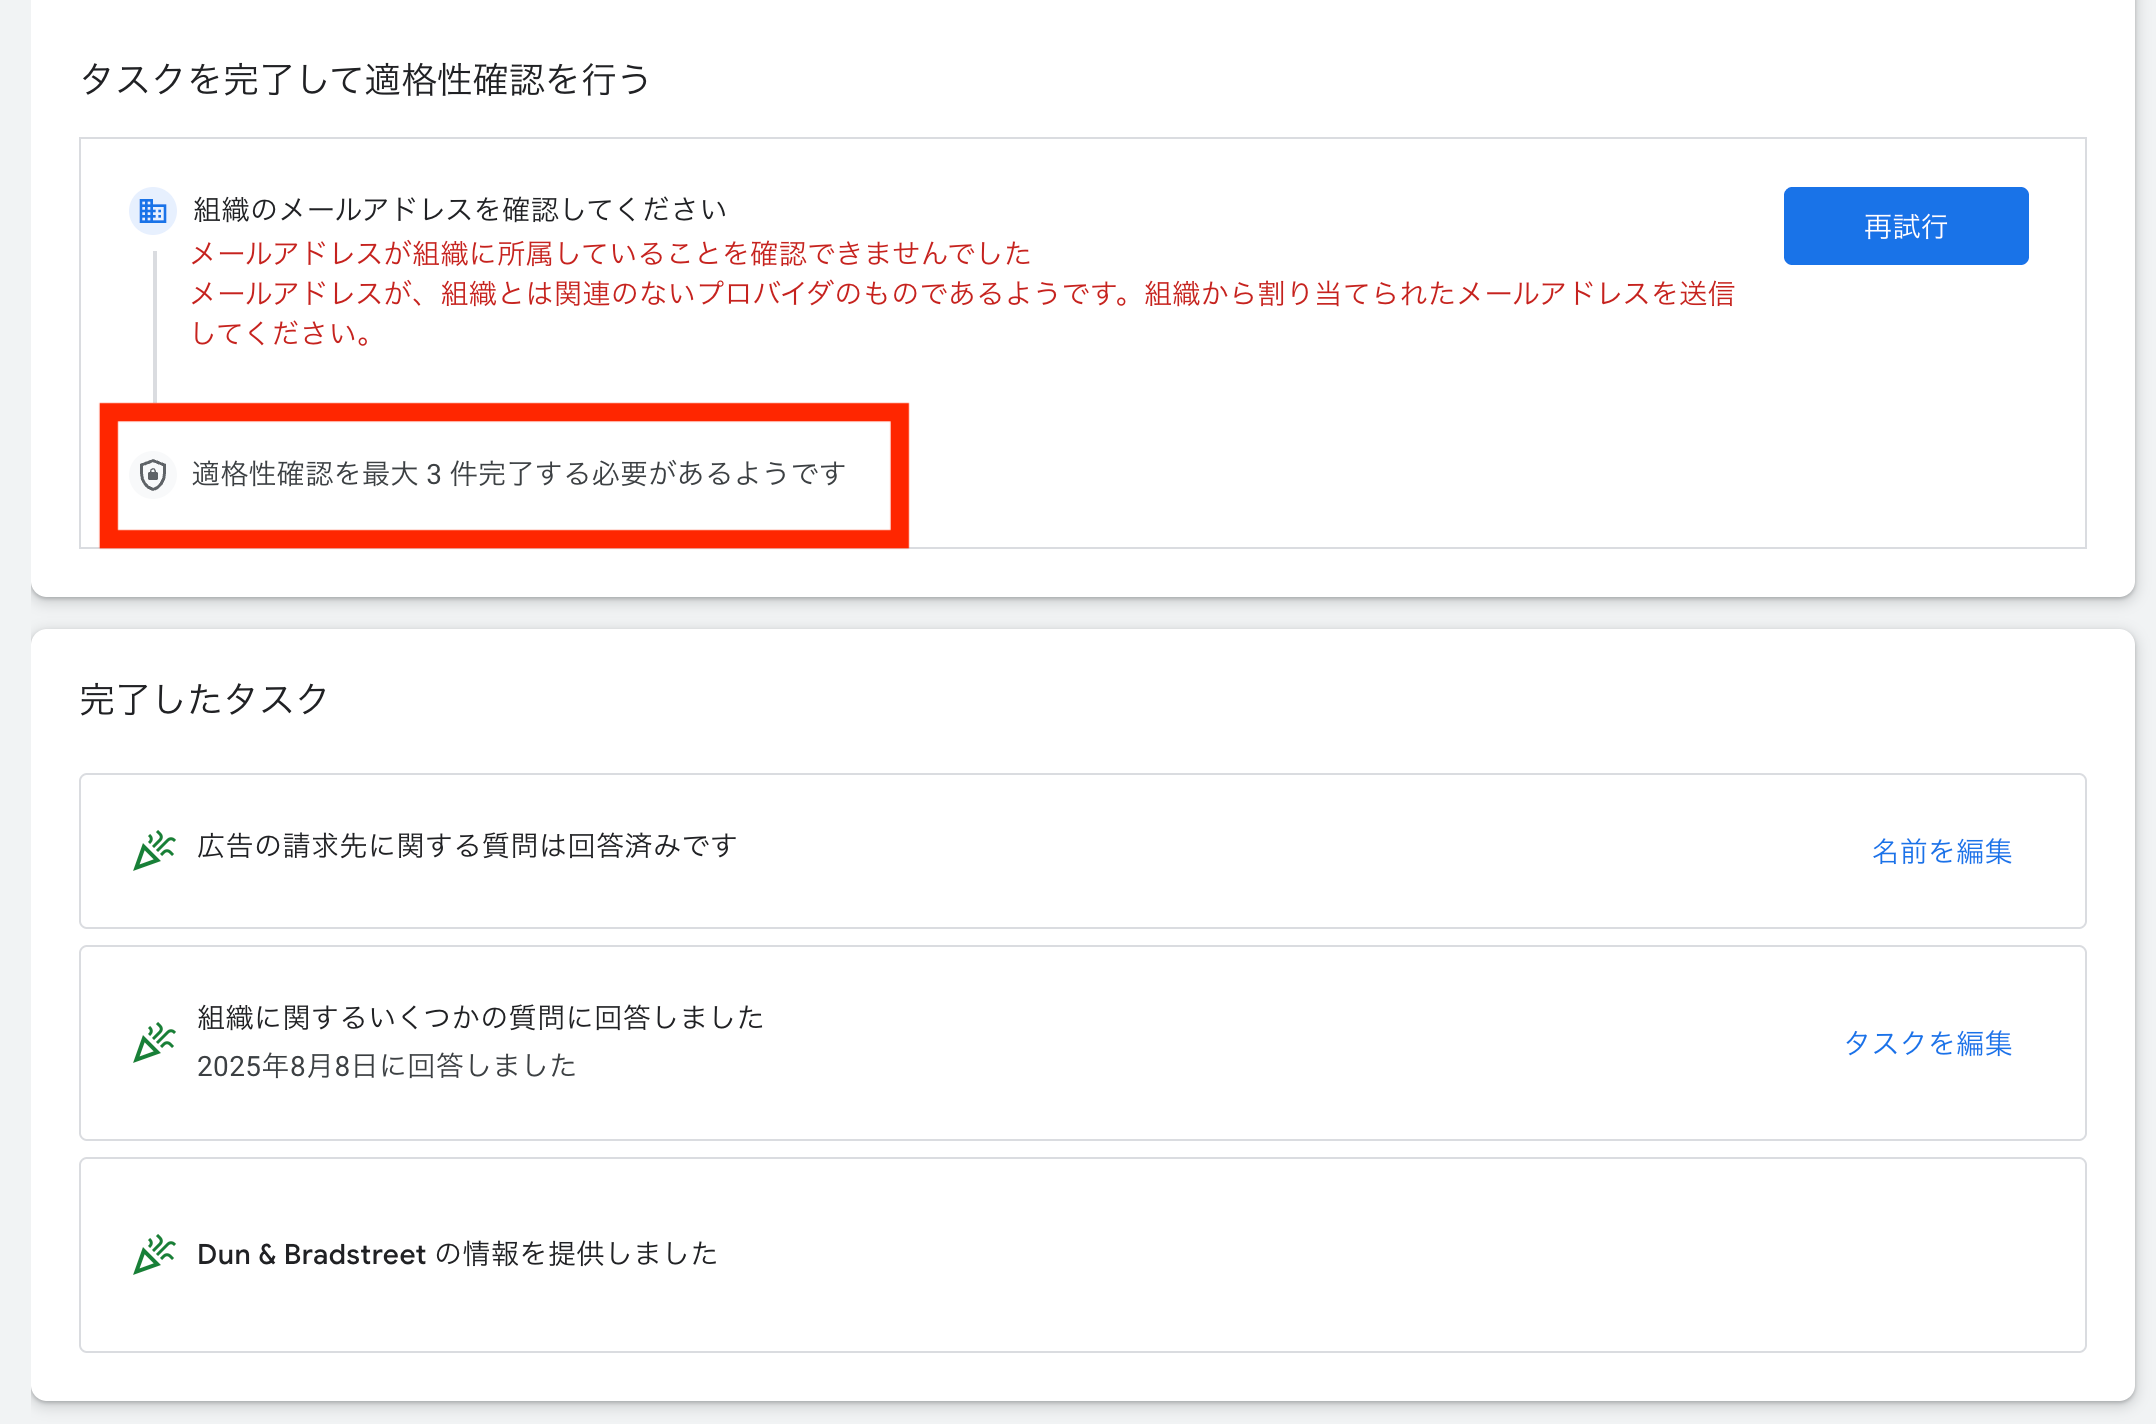
Task: Click the red error メールアドレスが組織に所属 message
Action: [x=610, y=254]
